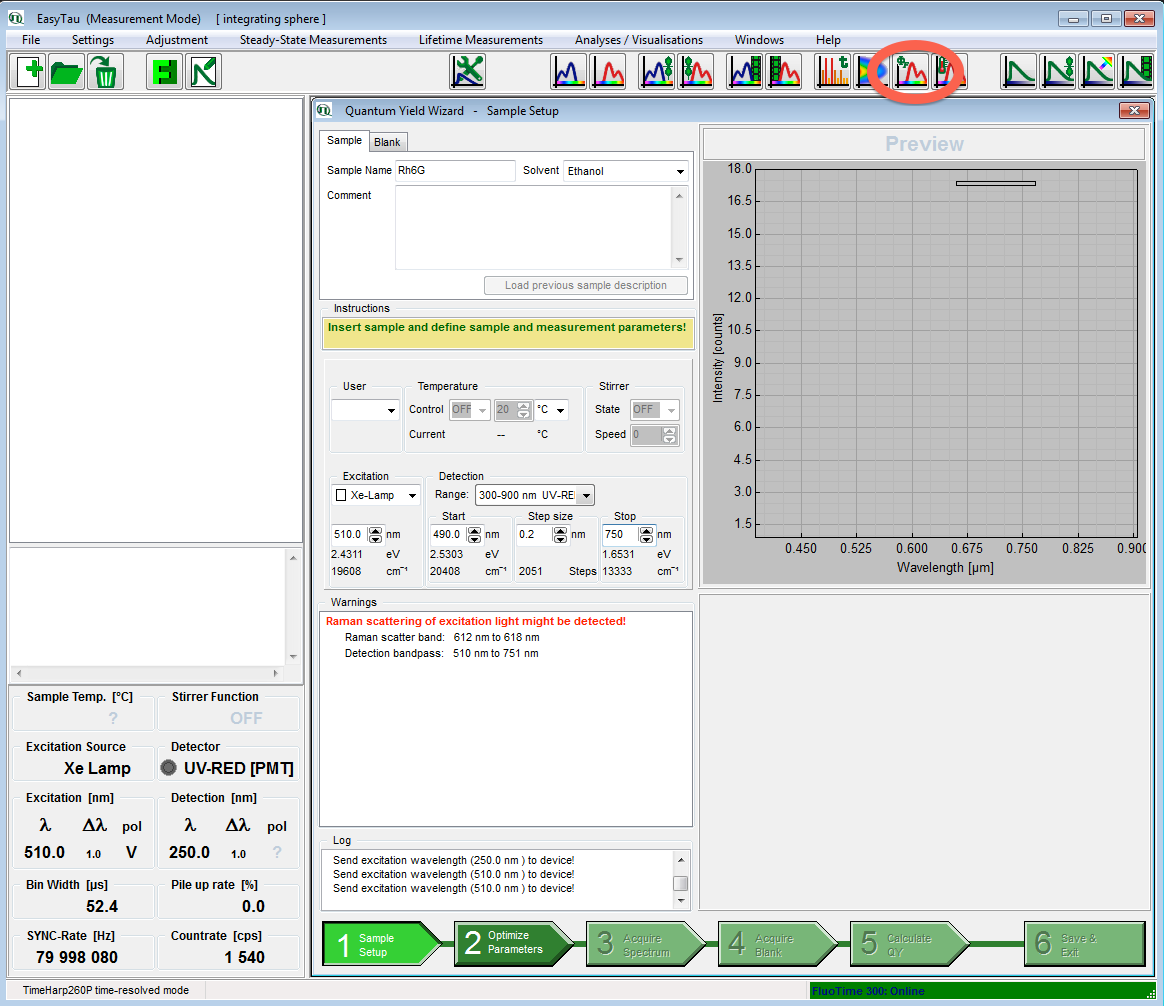Open the green folder icon in toolbar
1164x1006 pixels.
pyautogui.click(x=67, y=72)
